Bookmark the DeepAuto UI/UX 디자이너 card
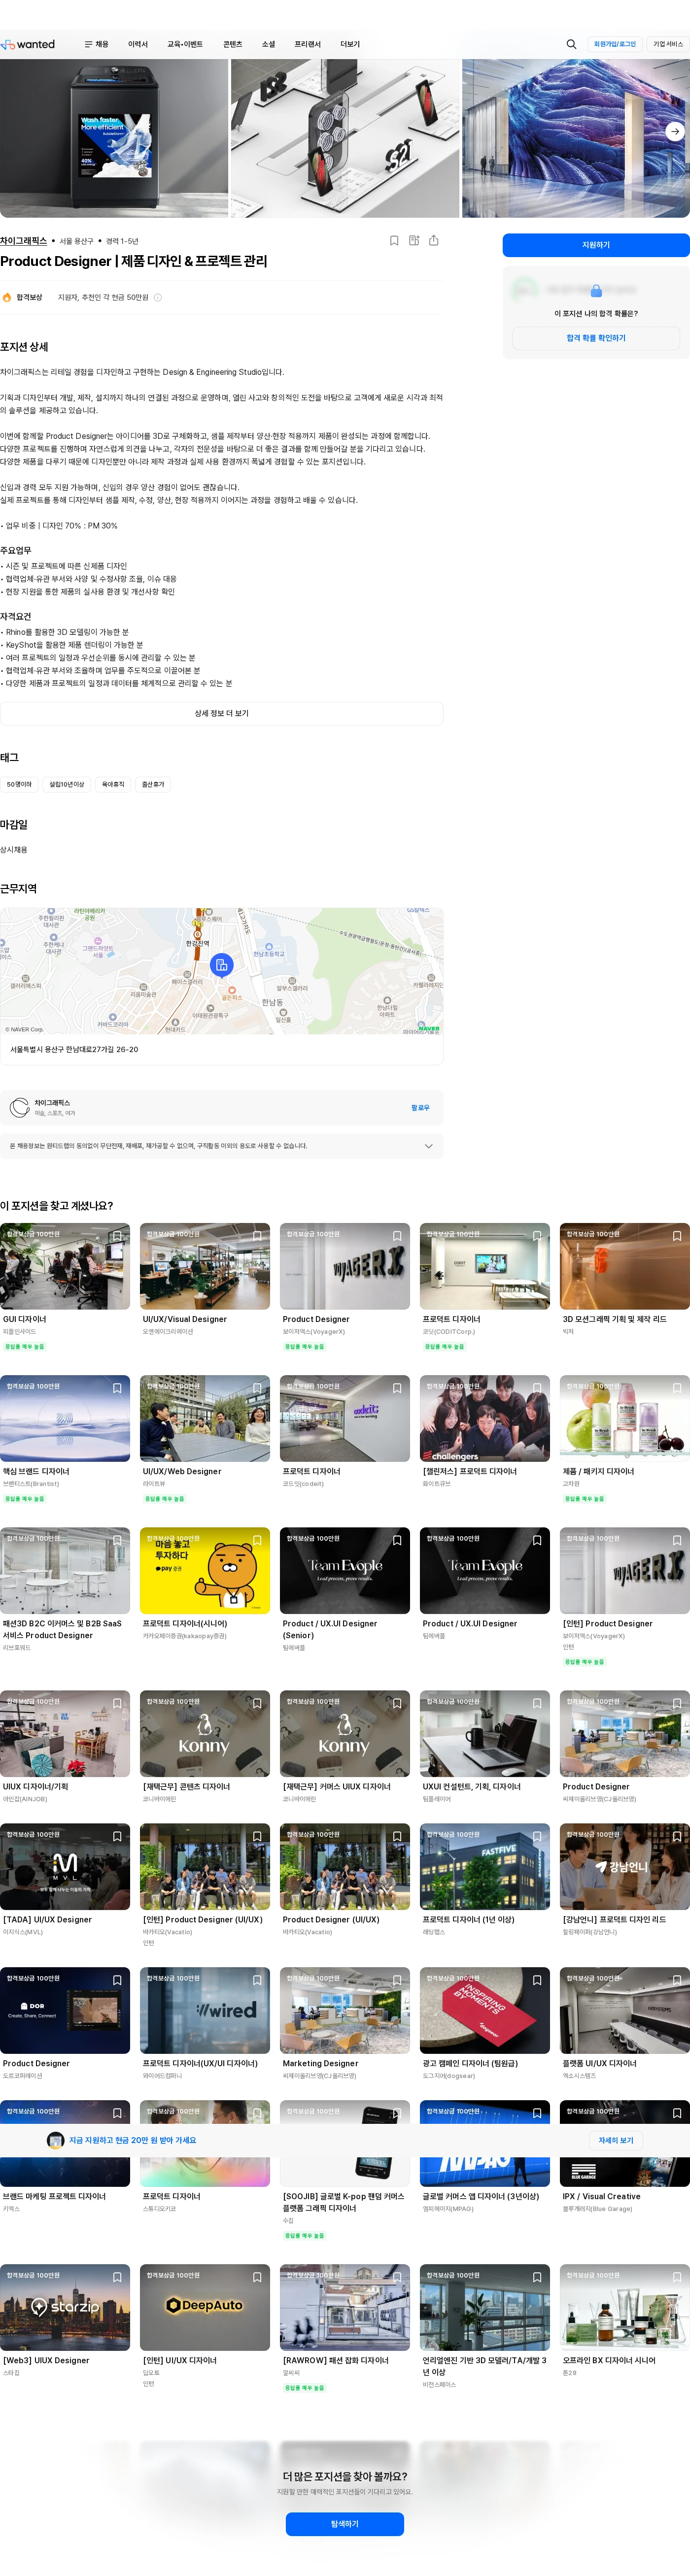This screenshot has width=690, height=2576. [x=257, y=2277]
